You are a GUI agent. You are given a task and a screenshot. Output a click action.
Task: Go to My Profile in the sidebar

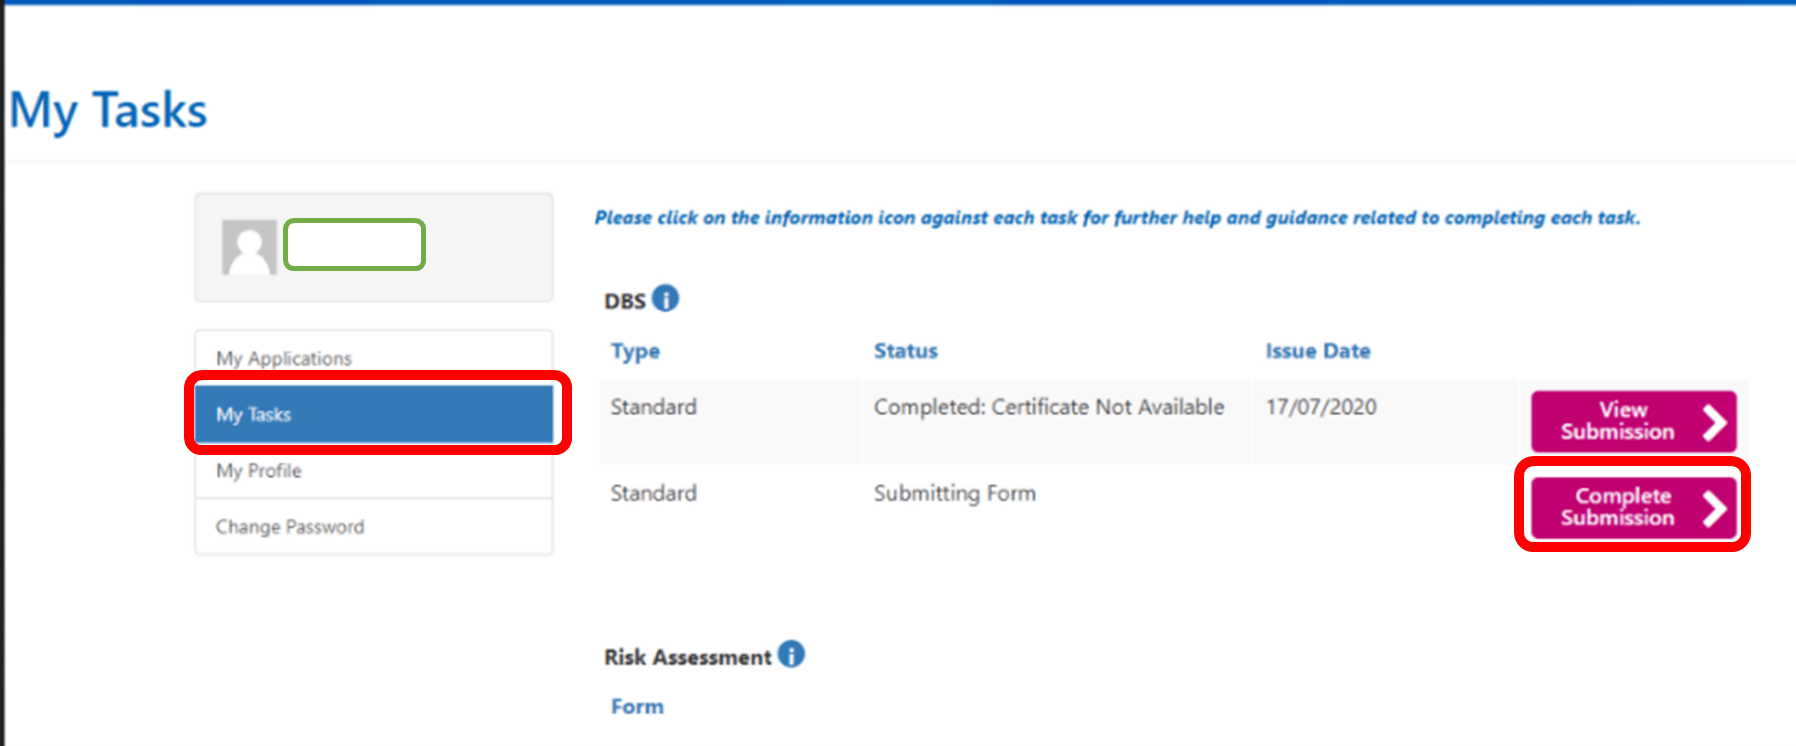tap(259, 471)
